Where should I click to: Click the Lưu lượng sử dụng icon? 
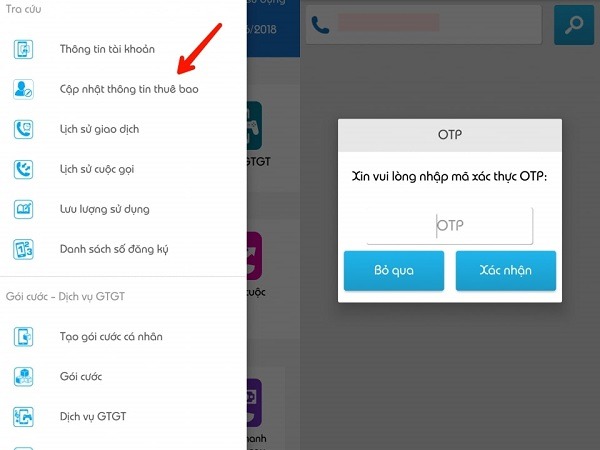tap(23, 209)
